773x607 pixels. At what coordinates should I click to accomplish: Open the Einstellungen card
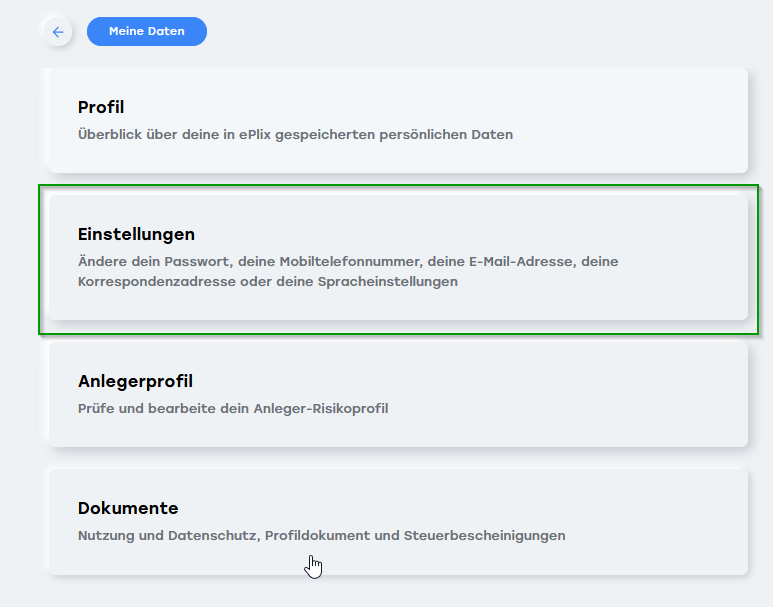(x=398, y=257)
